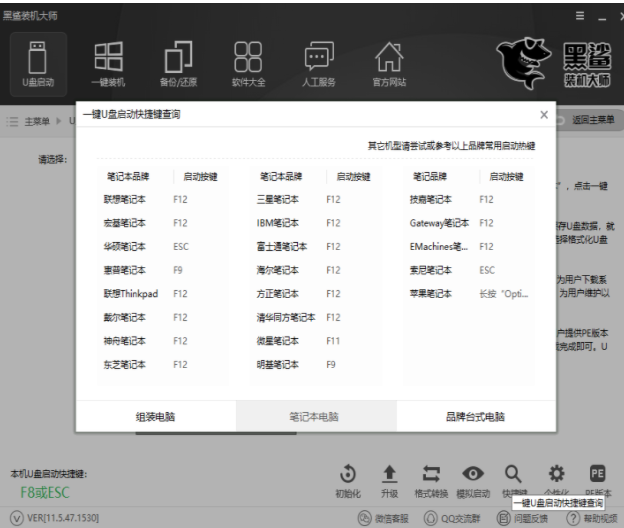Click the F8或ESC hotkey text
This screenshot has width=624, height=528.
click(x=45, y=493)
